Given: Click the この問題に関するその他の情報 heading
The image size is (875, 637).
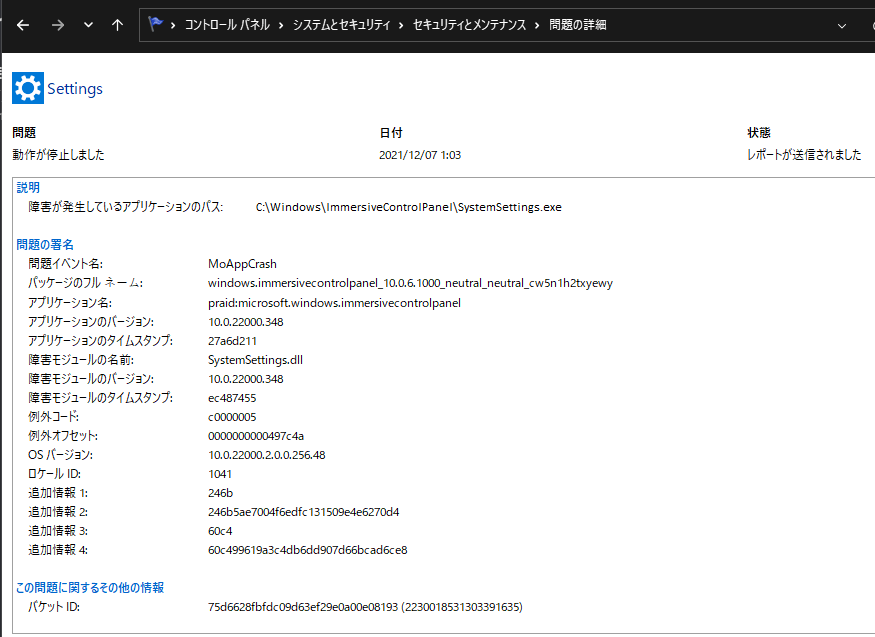Looking at the screenshot, I should point(90,587).
